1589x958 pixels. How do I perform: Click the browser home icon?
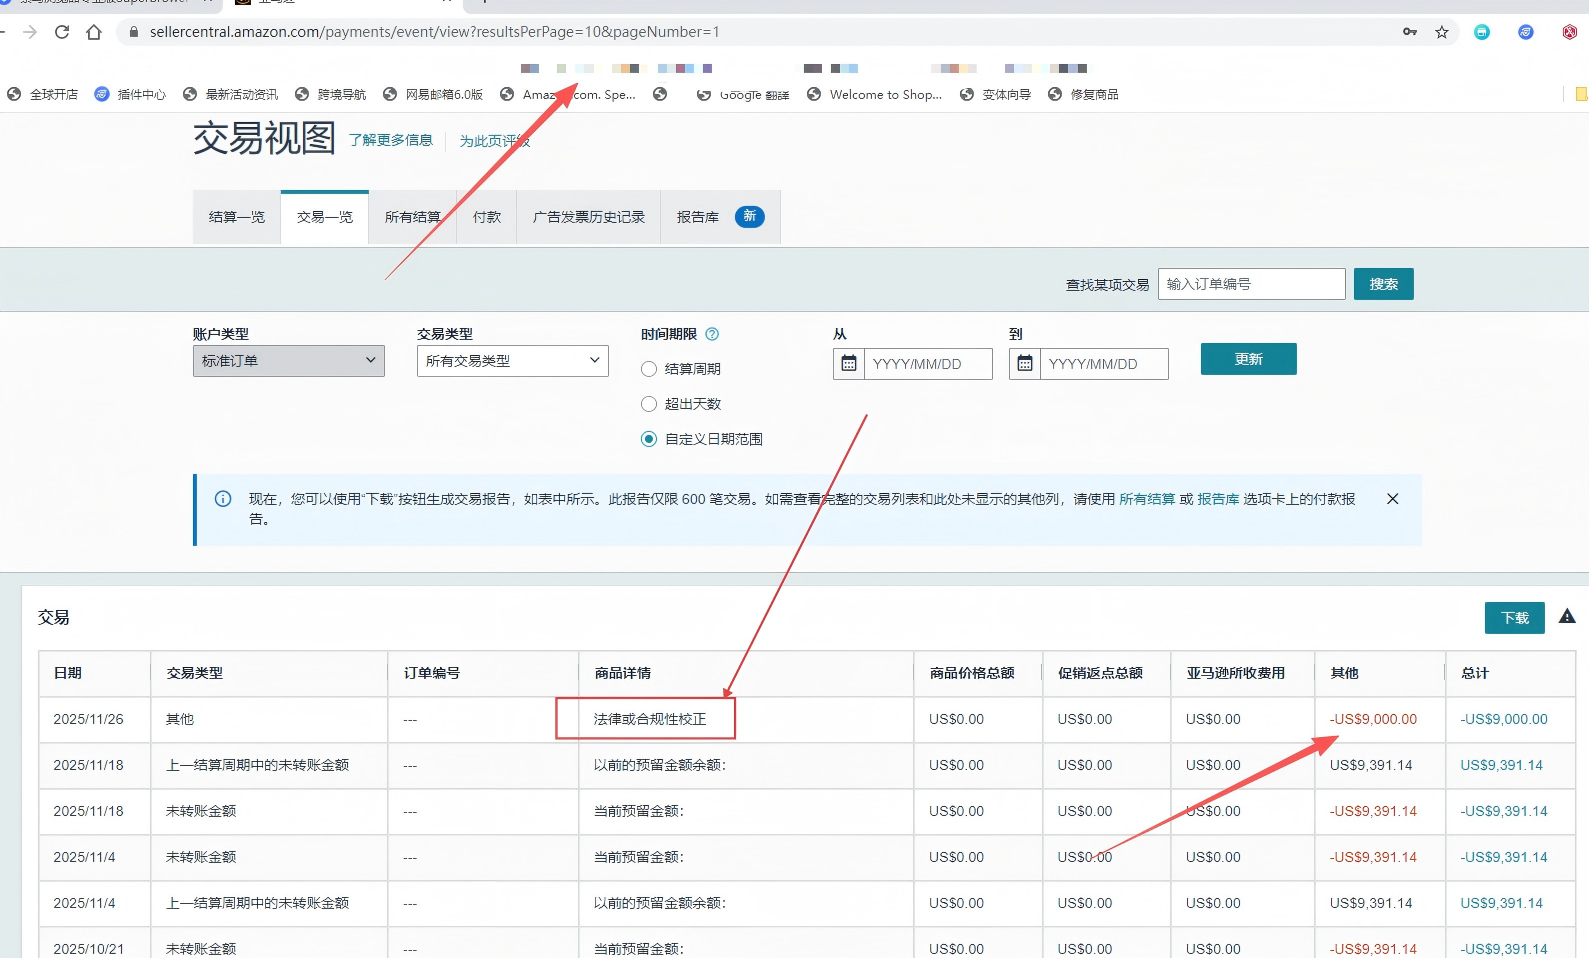[94, 32]
